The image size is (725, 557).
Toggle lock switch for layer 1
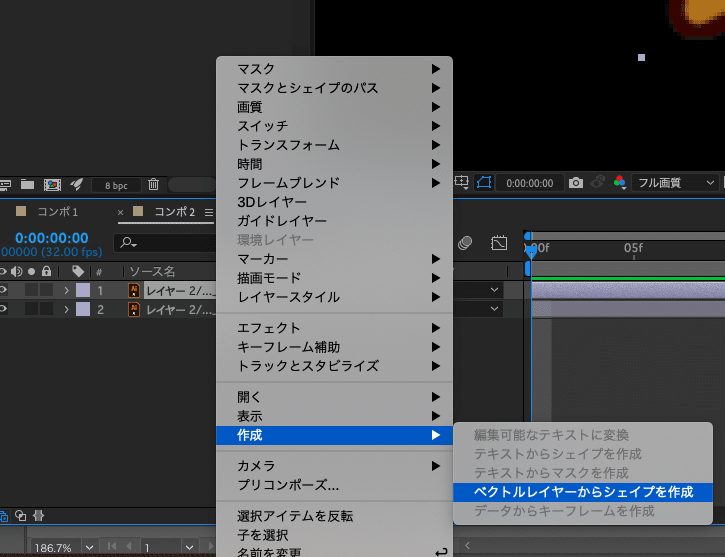46,290
